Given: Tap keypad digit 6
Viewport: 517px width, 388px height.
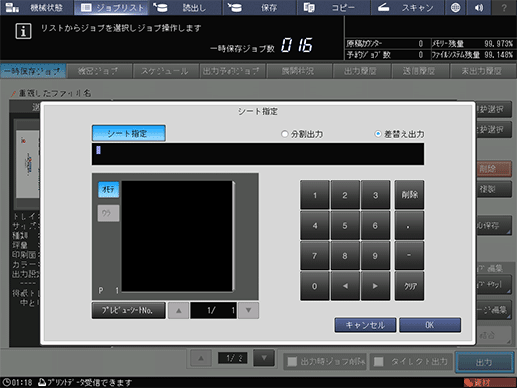Looking at the screenshot, I should [375, 225].
